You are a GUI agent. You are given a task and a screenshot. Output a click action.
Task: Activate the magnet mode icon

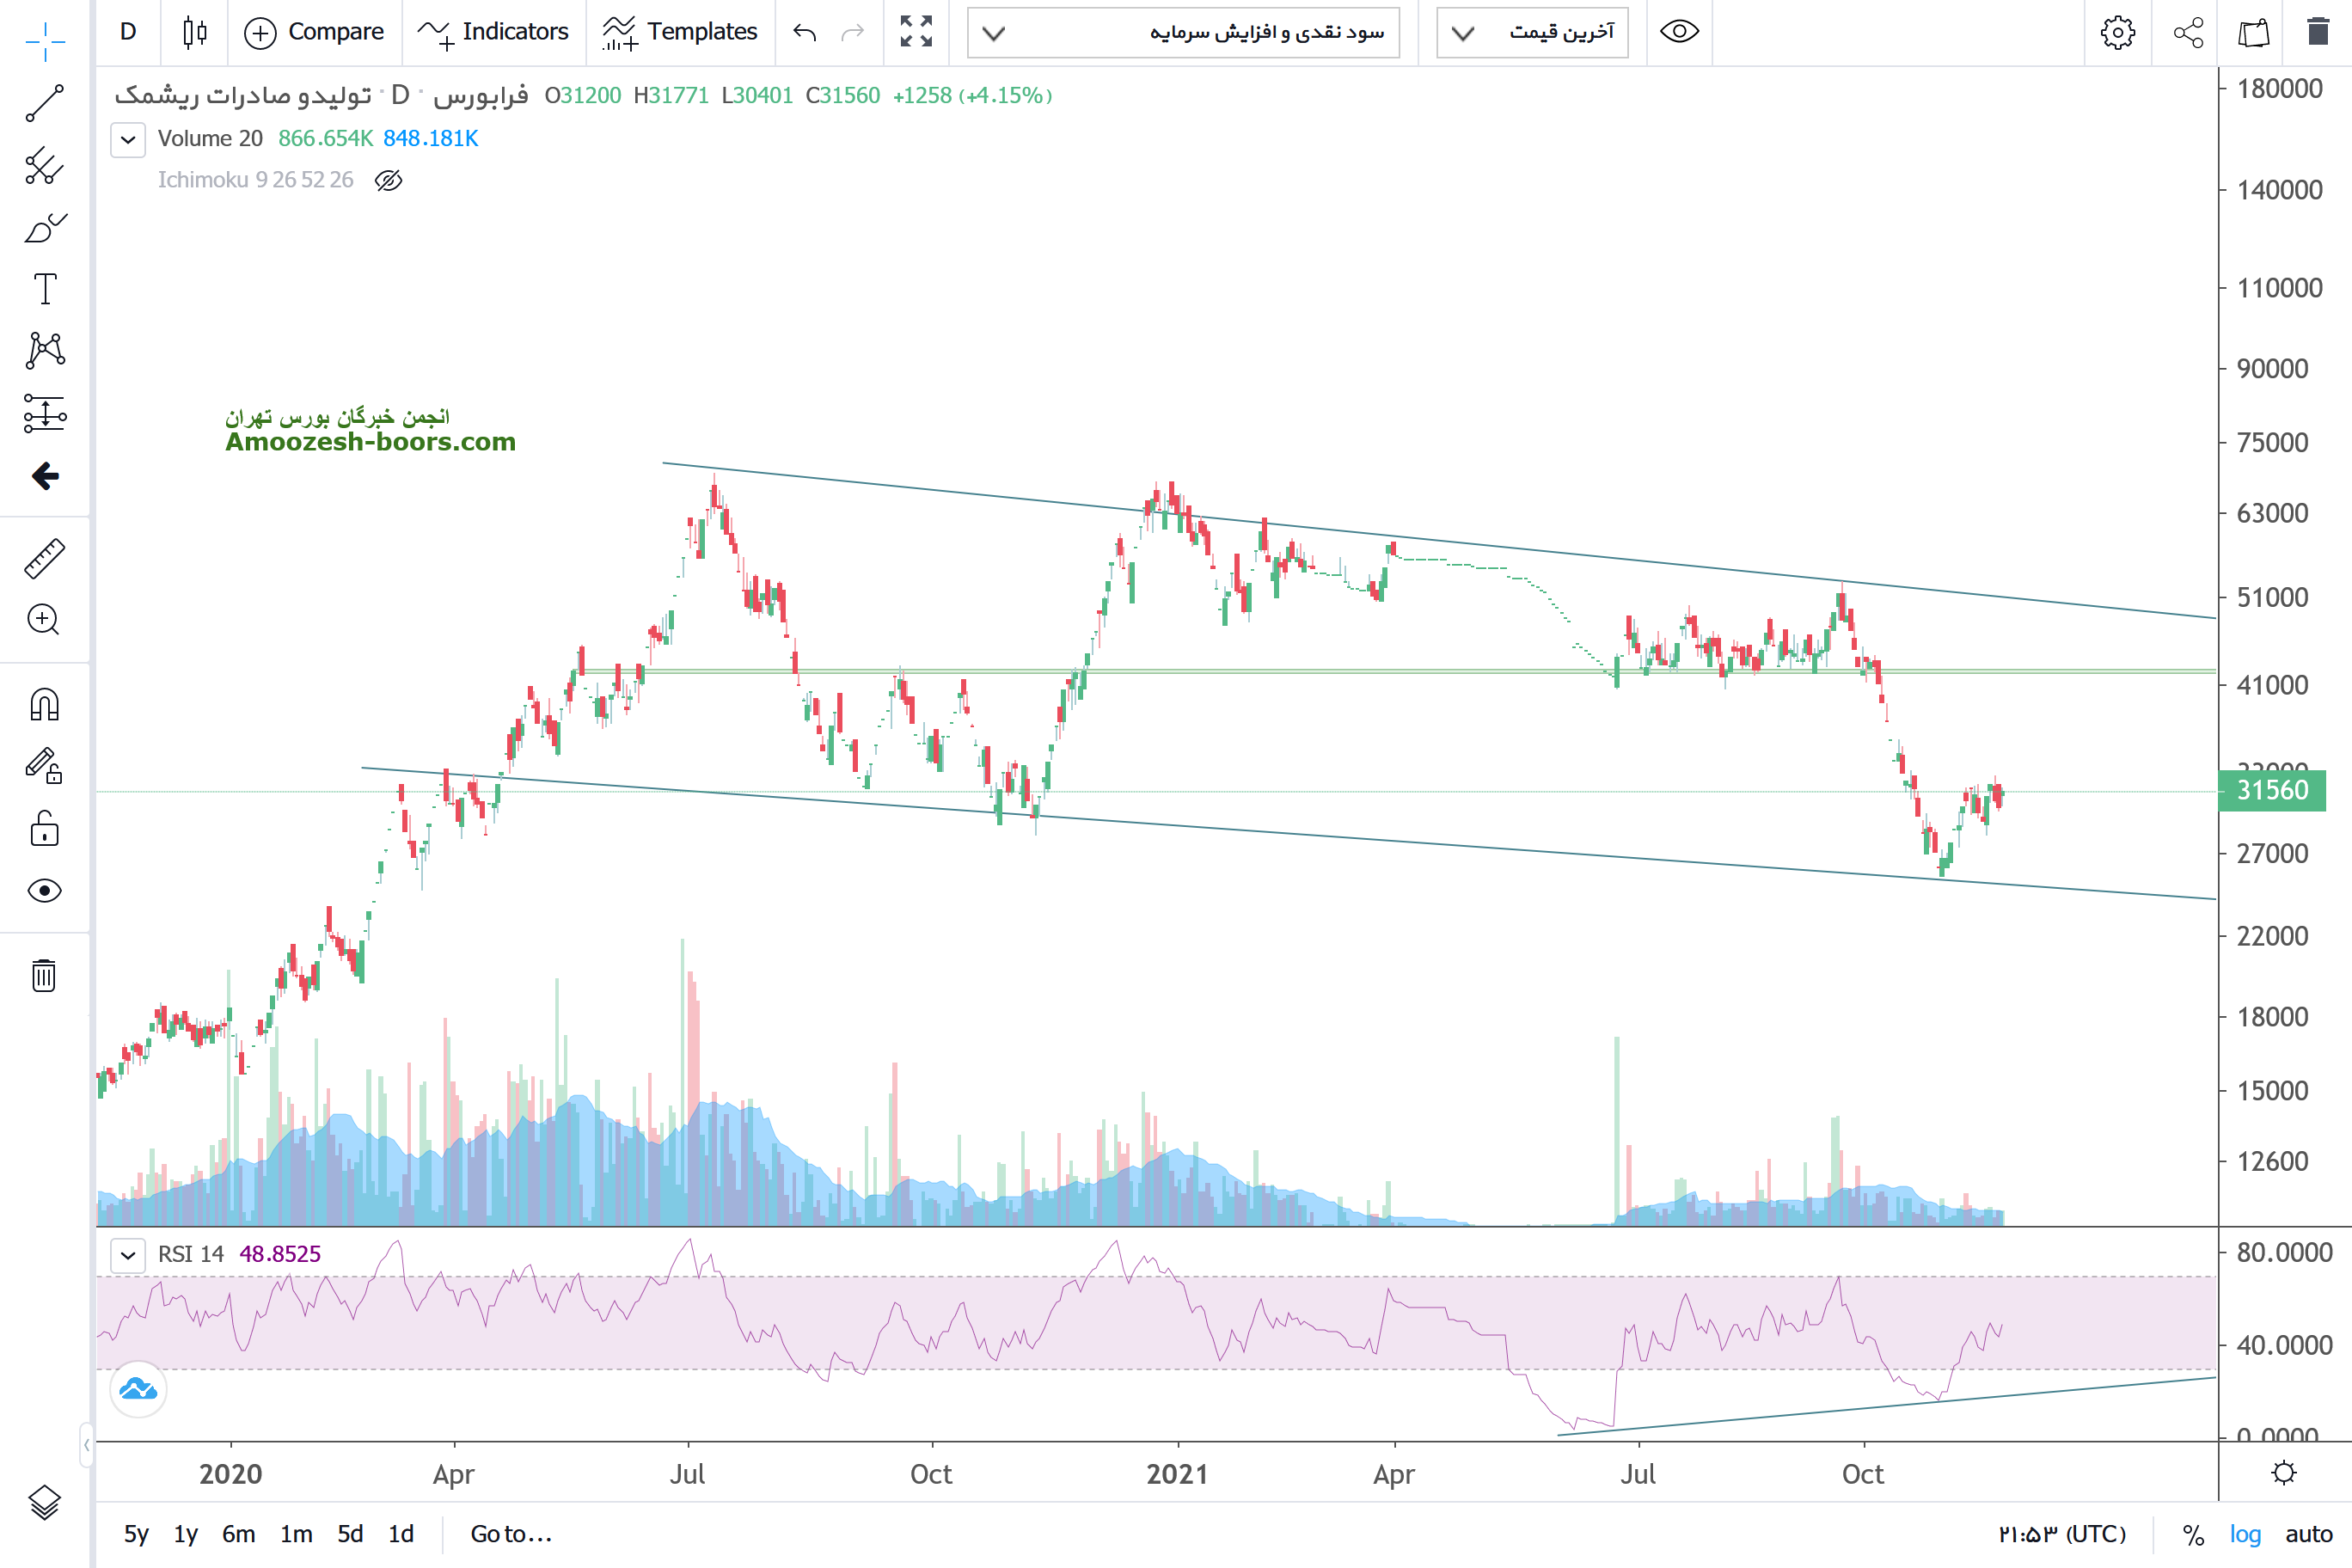44,705
